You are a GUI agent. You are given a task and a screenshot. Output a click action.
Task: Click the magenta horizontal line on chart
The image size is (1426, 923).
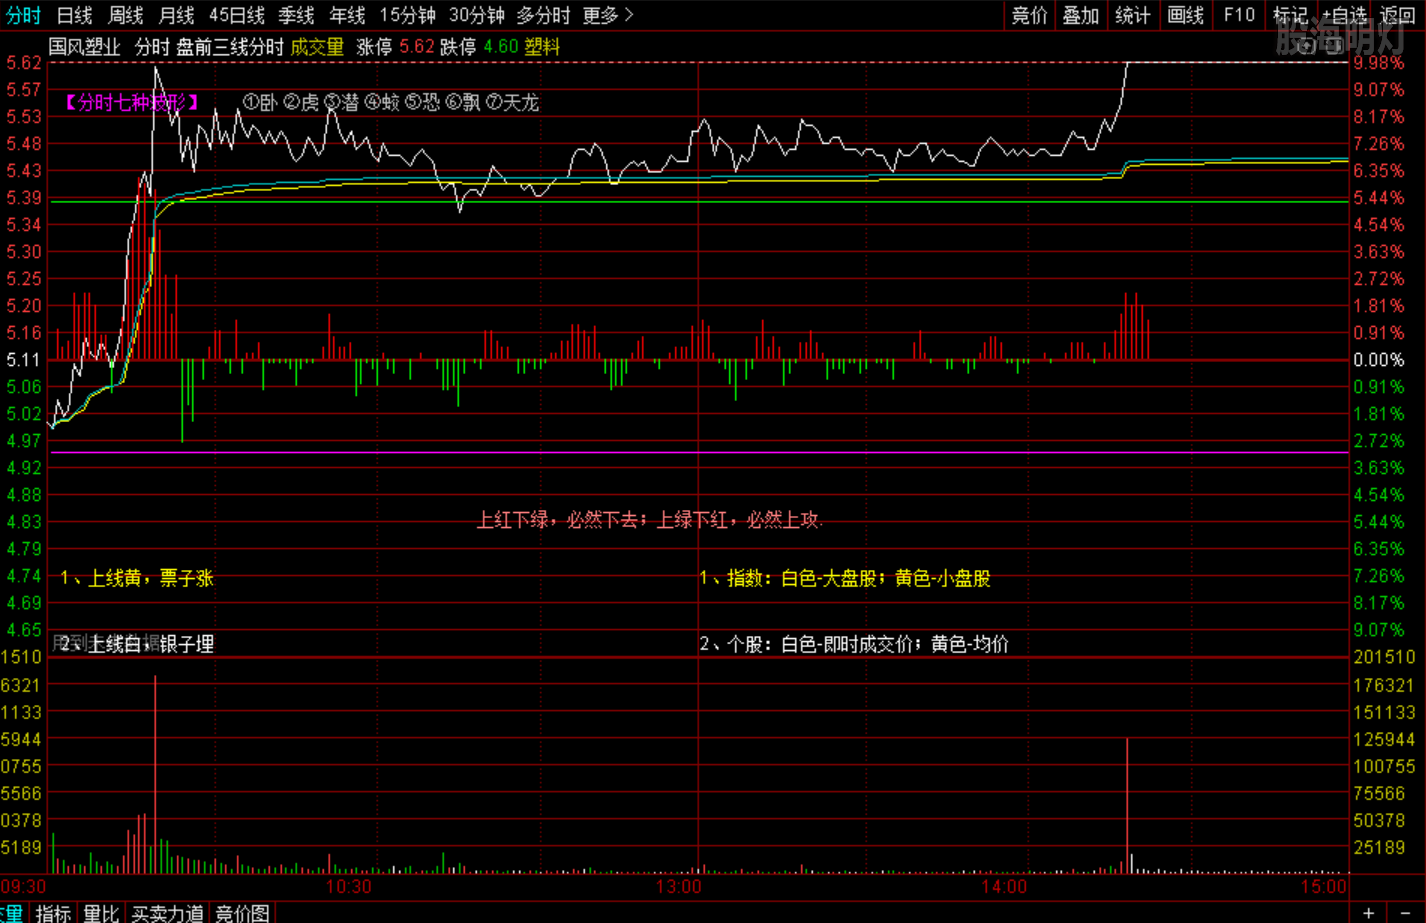[x=699, y=453]
